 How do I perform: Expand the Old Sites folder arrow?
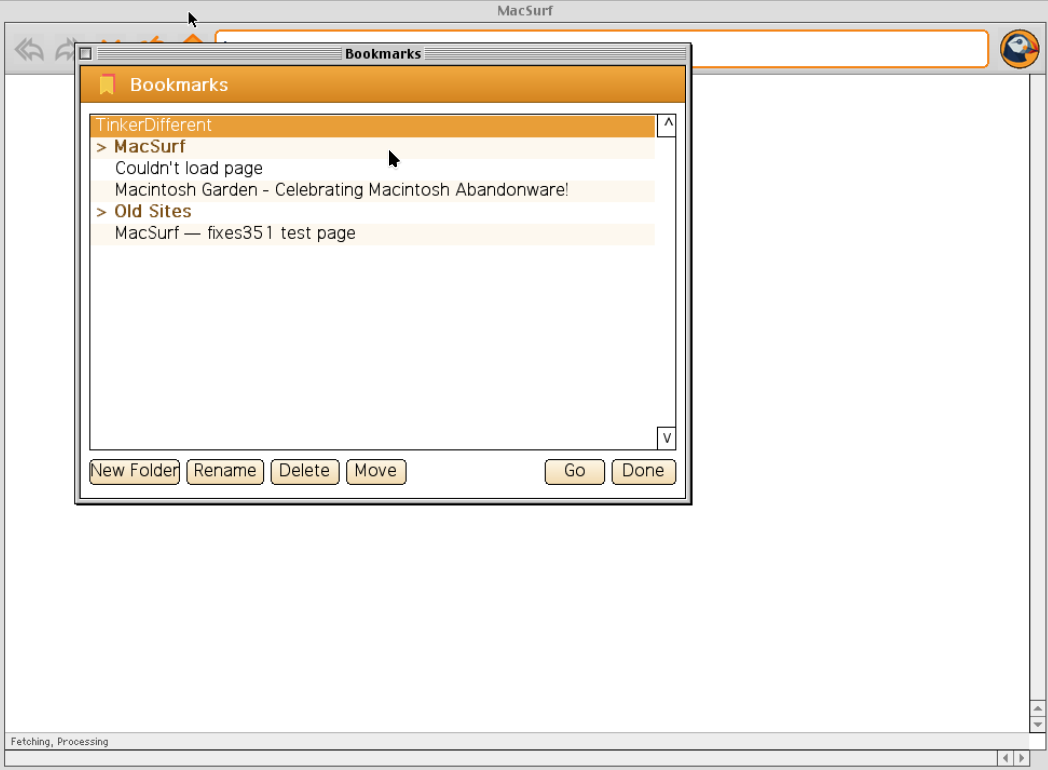[x=102, y=212]
